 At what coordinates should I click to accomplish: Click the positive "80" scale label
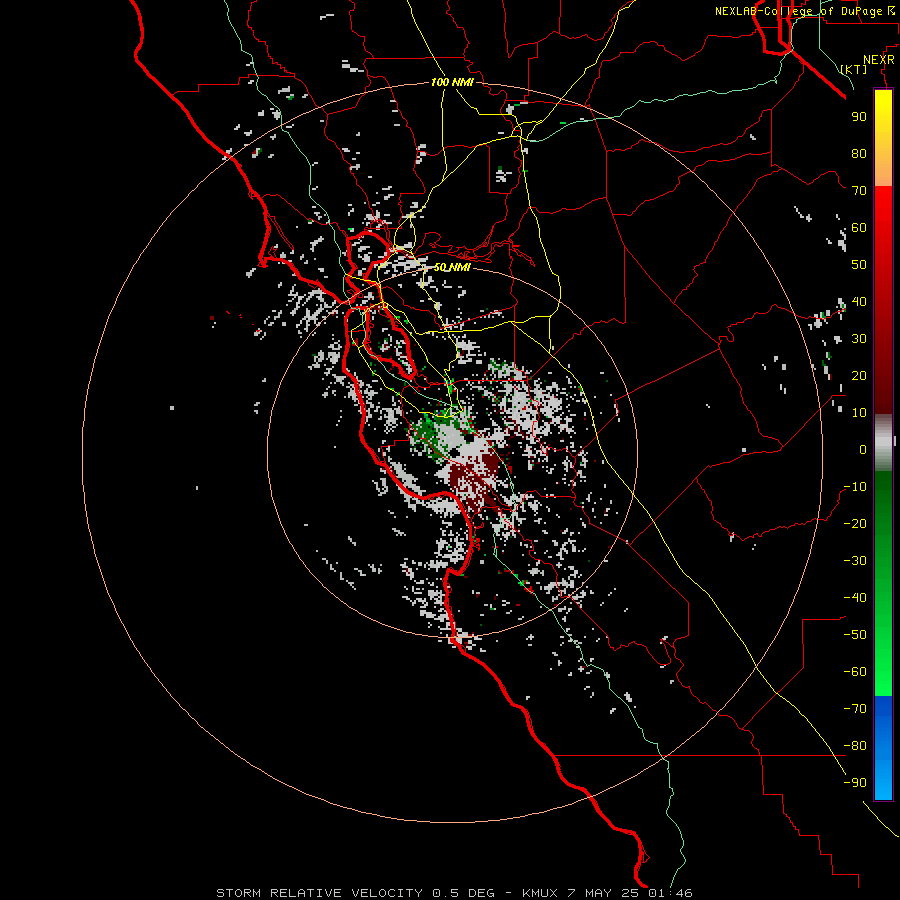point(859,153)
